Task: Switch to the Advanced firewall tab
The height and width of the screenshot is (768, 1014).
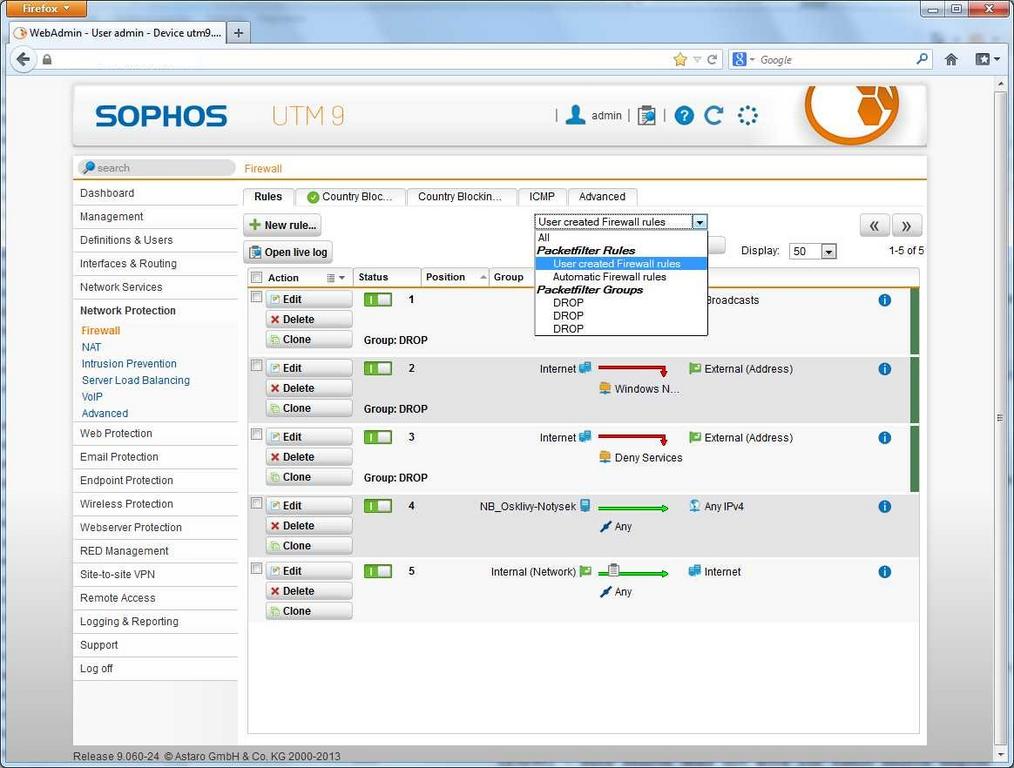Action: click(602, 197)
